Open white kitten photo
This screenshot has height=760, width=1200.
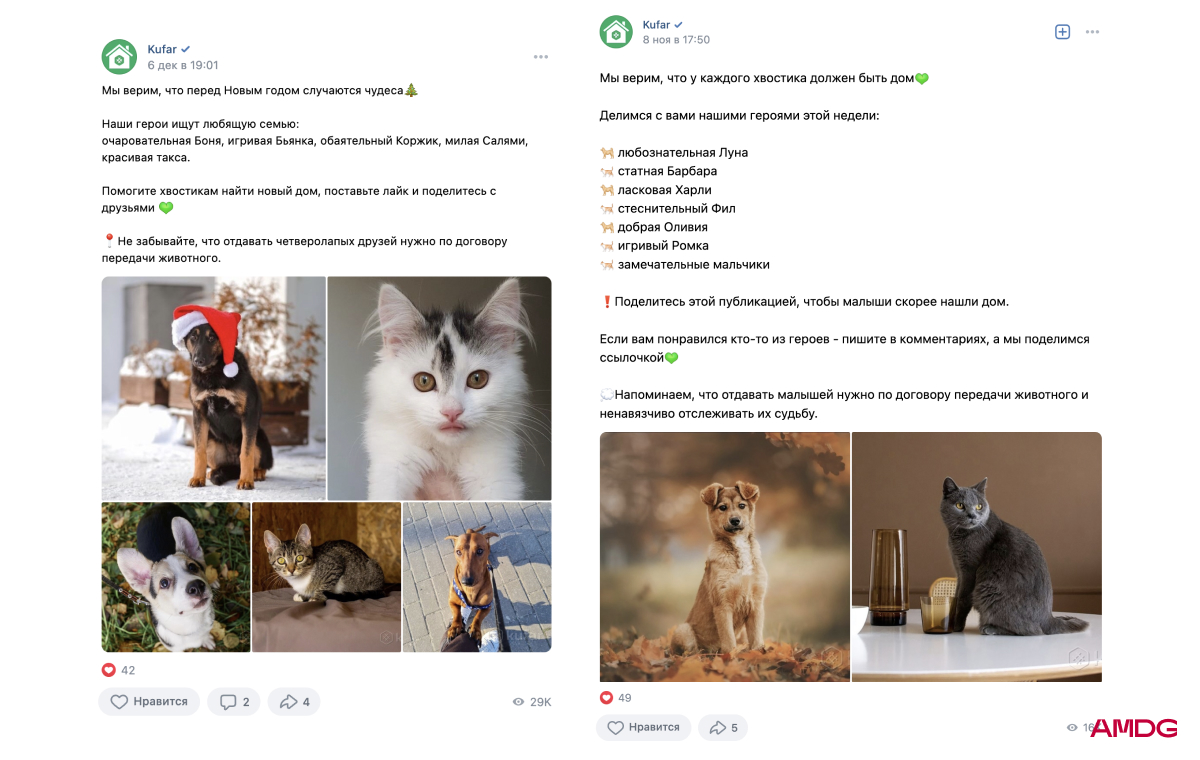pos(440,388)
